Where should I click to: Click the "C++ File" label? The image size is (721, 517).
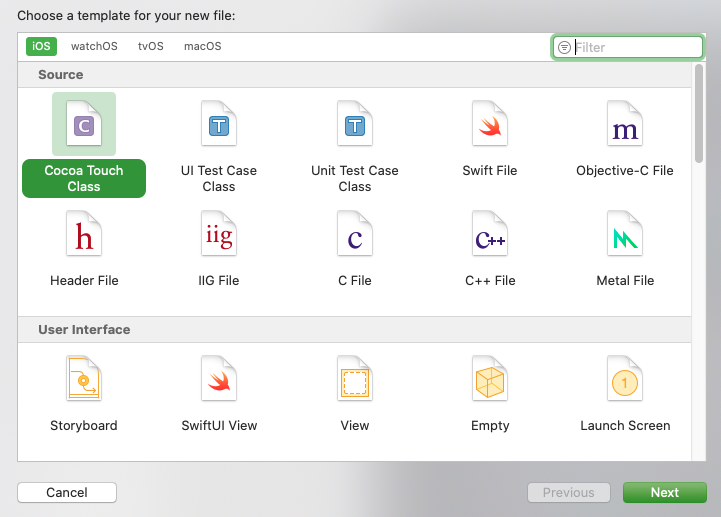pos(490,281)
